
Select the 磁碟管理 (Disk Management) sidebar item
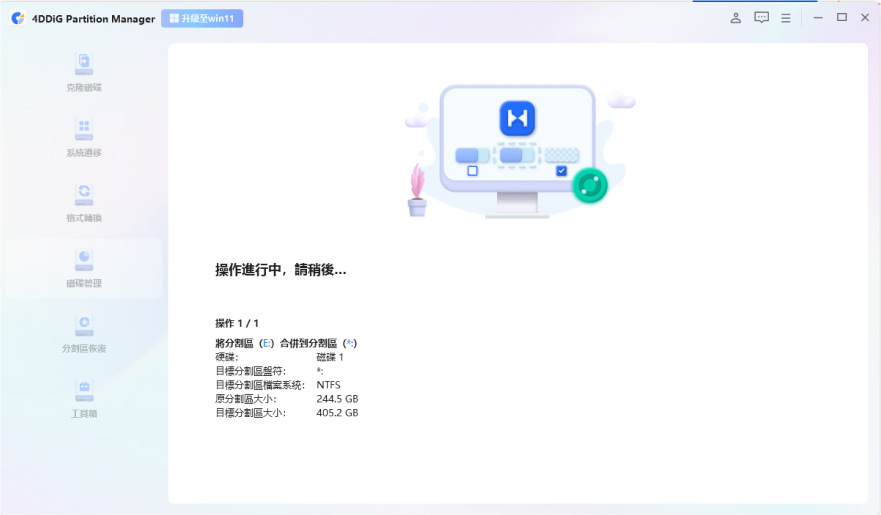tap(84, 268)
